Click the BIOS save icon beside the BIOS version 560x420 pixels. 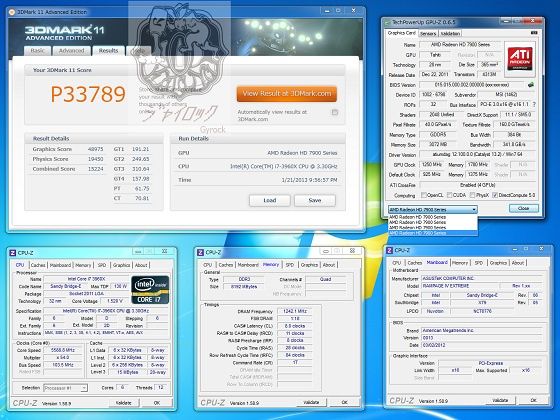pyautogui.click(x=531, y=85)
